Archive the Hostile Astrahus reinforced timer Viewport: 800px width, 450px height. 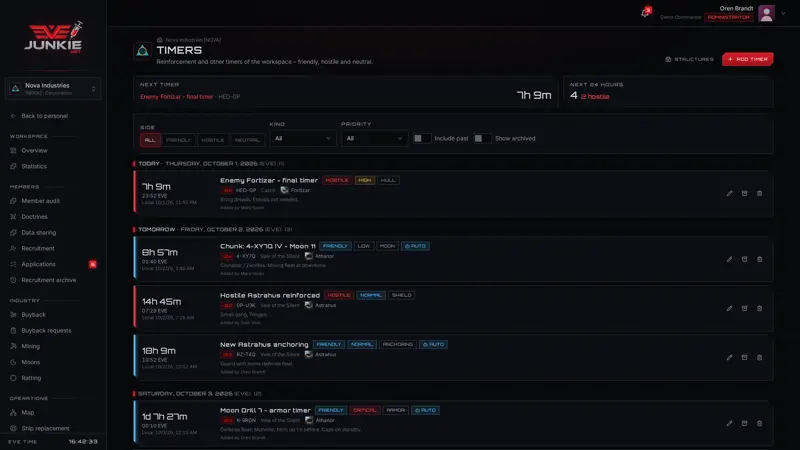[x=744, y=308]
